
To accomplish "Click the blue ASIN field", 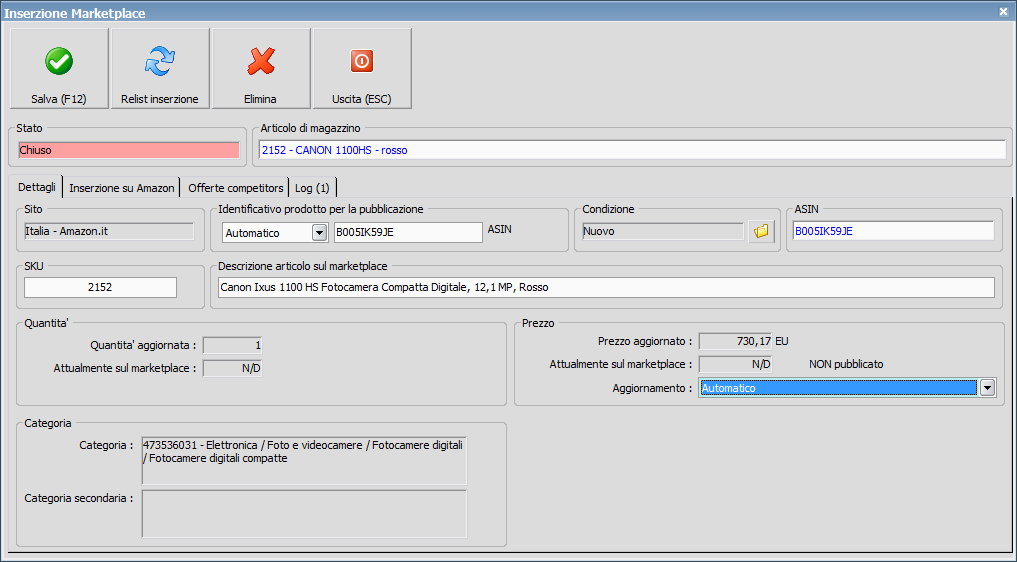I will click(x=893, y=231).
